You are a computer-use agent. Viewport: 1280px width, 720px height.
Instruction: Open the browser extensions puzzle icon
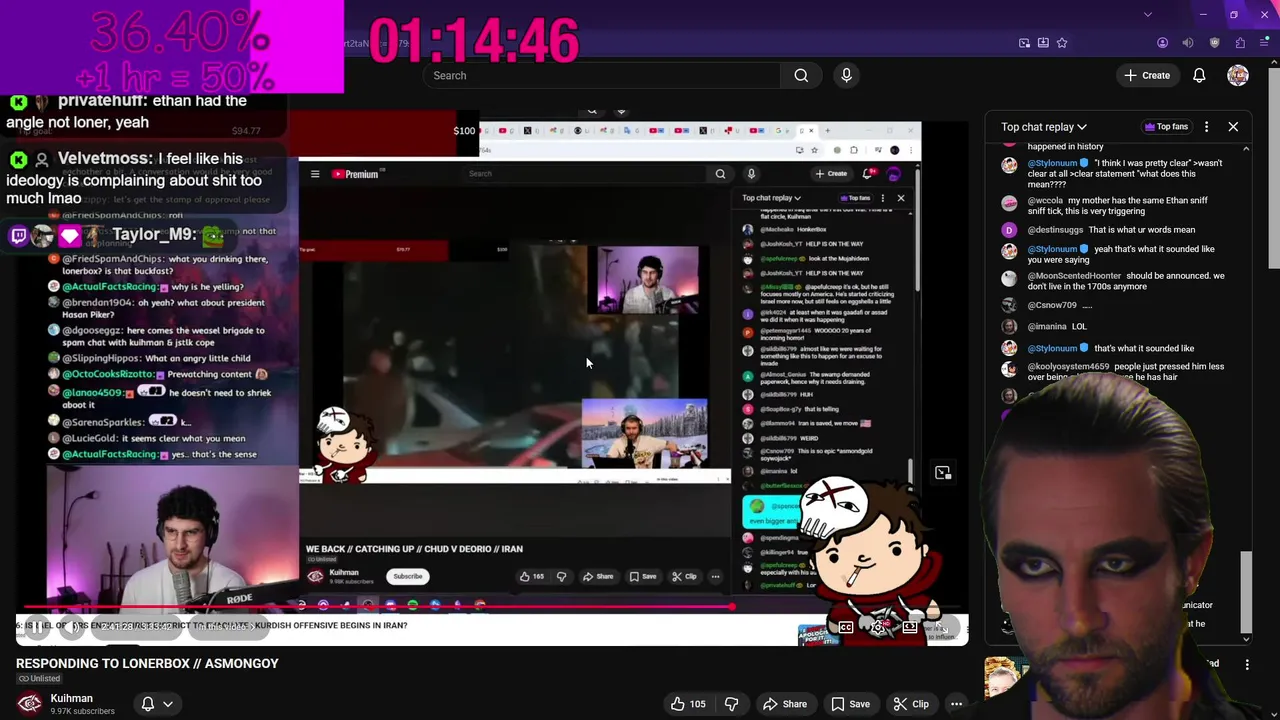pos(1240,43)
